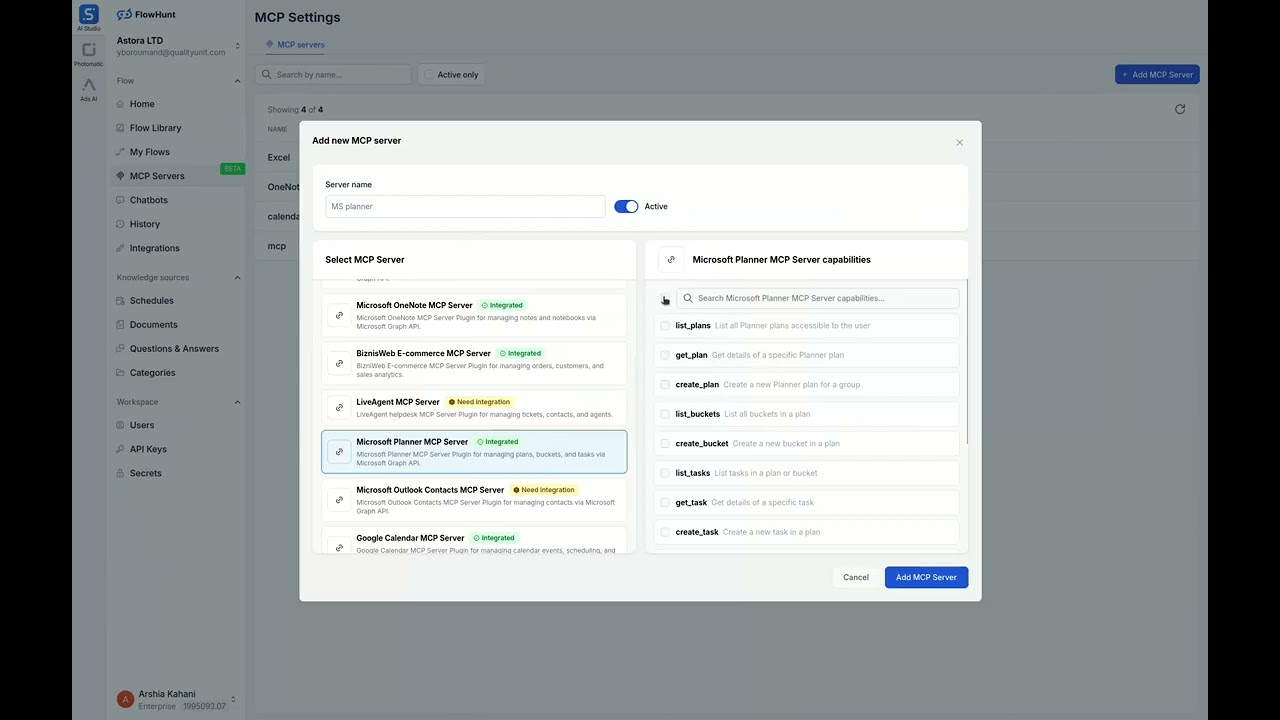Select Google Calendar MCP Server card
The image size is (1280, 720).
coord(474,541)
